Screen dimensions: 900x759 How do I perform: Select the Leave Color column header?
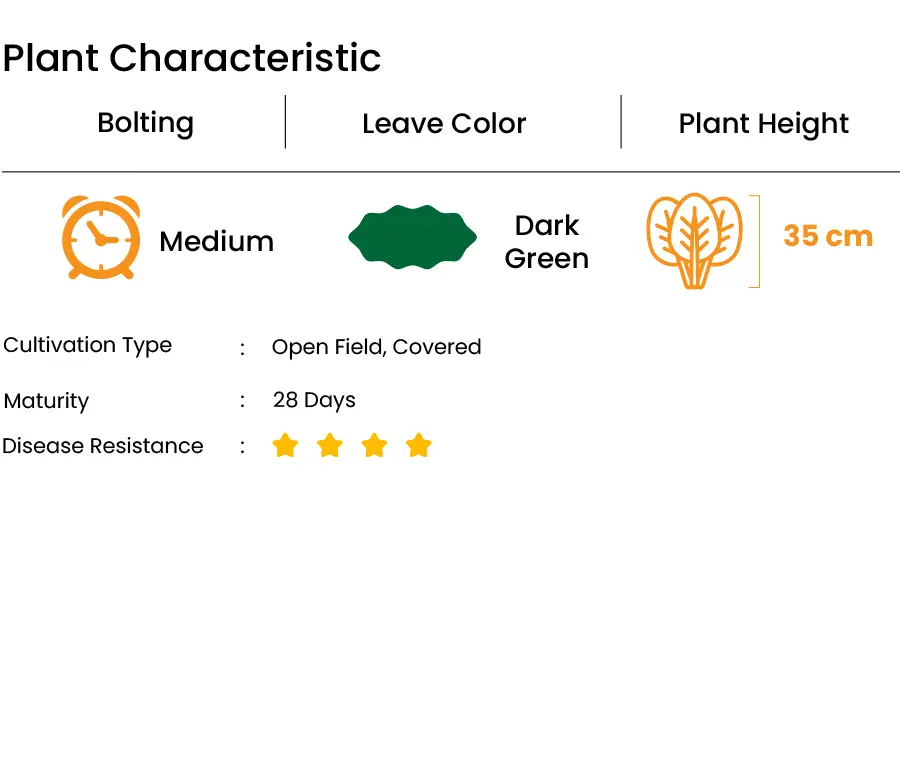pos(444,123)
